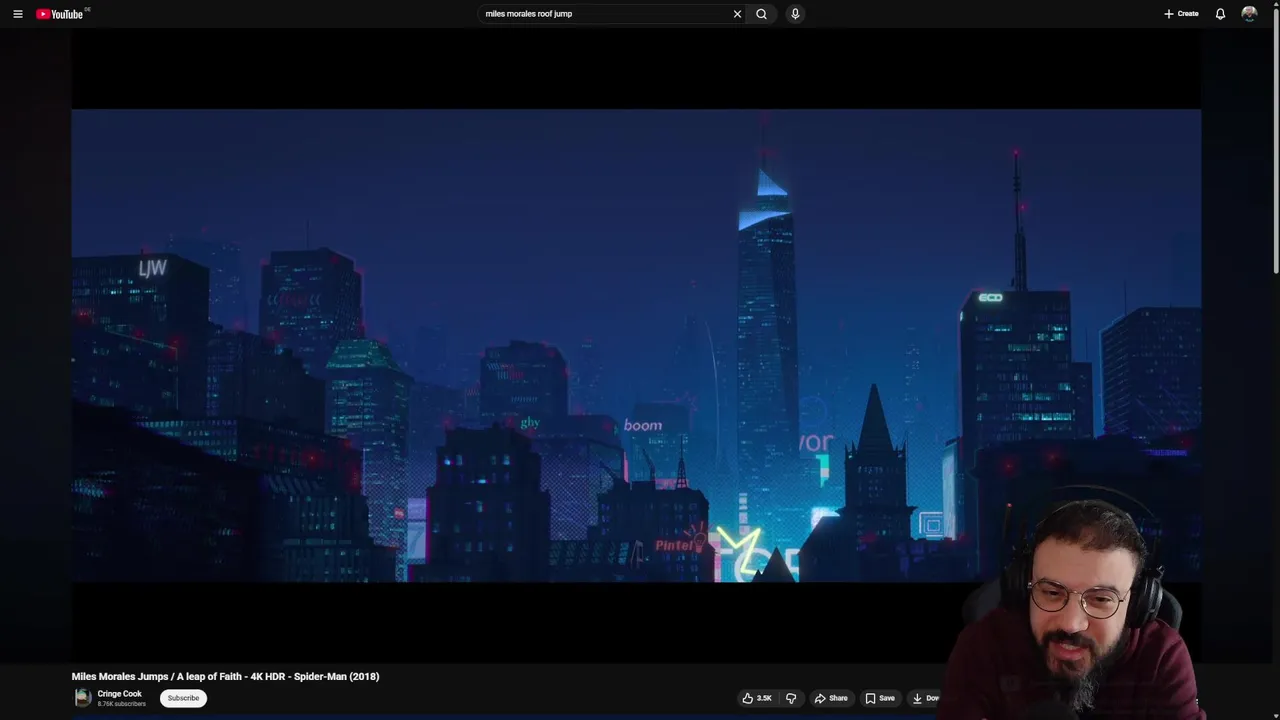Click the '8.76K subscribers' text
The width and height of the screenshot is (1280, 720).
pos(121,704)
